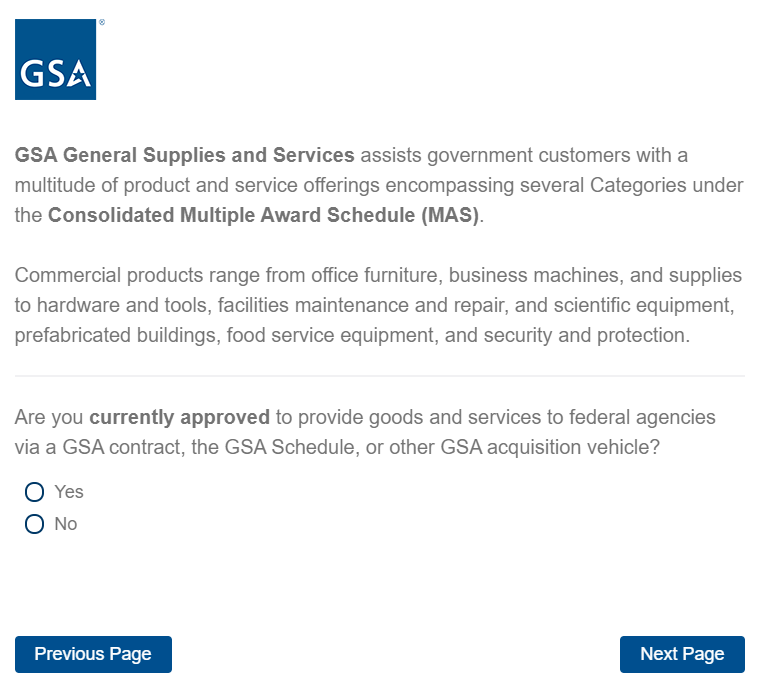This screenshot has width=771, height=696.
Task: Click the "No" option label text
Action: click(x=66, y=524)
